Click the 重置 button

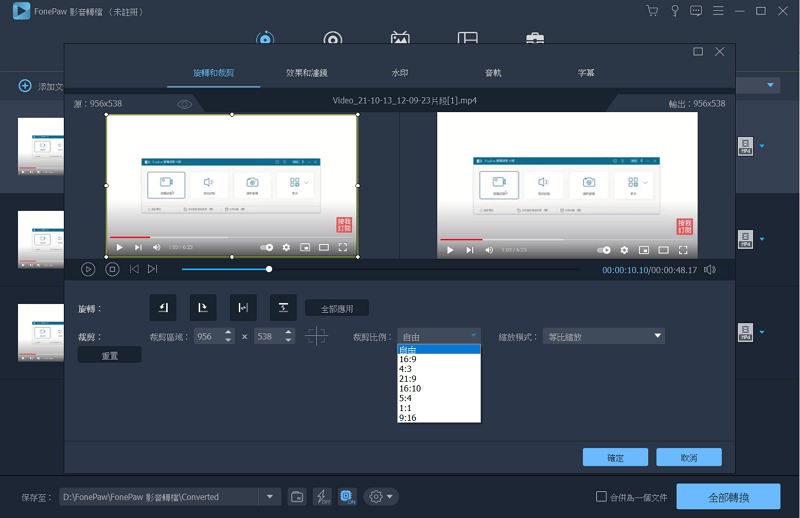click(110, 356)
